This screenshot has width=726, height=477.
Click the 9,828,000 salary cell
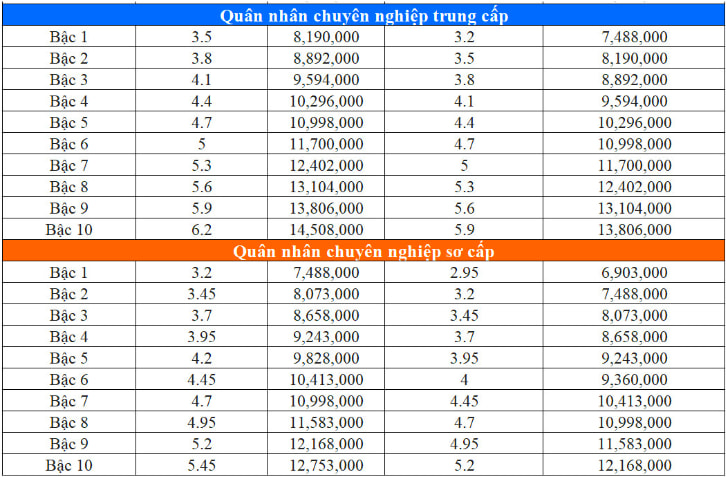329,358
